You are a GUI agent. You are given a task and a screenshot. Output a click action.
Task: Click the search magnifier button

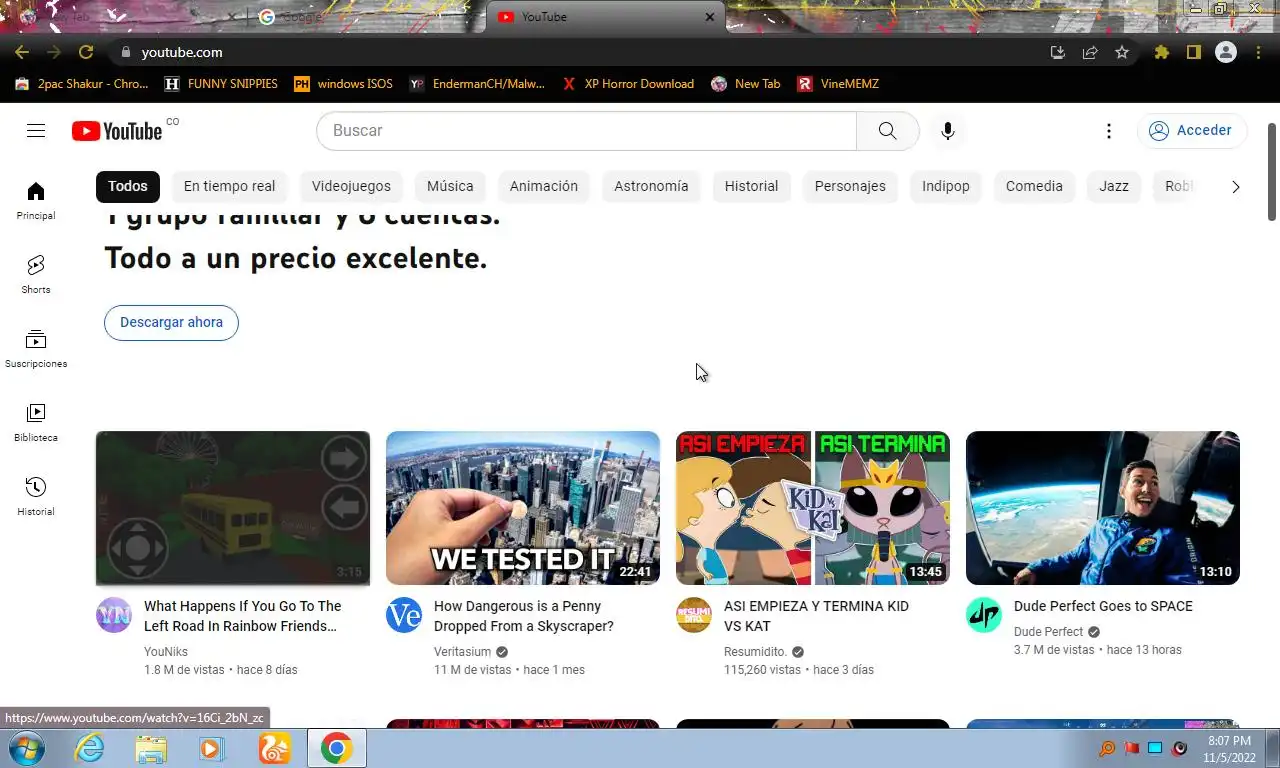[x=888, y=131]
